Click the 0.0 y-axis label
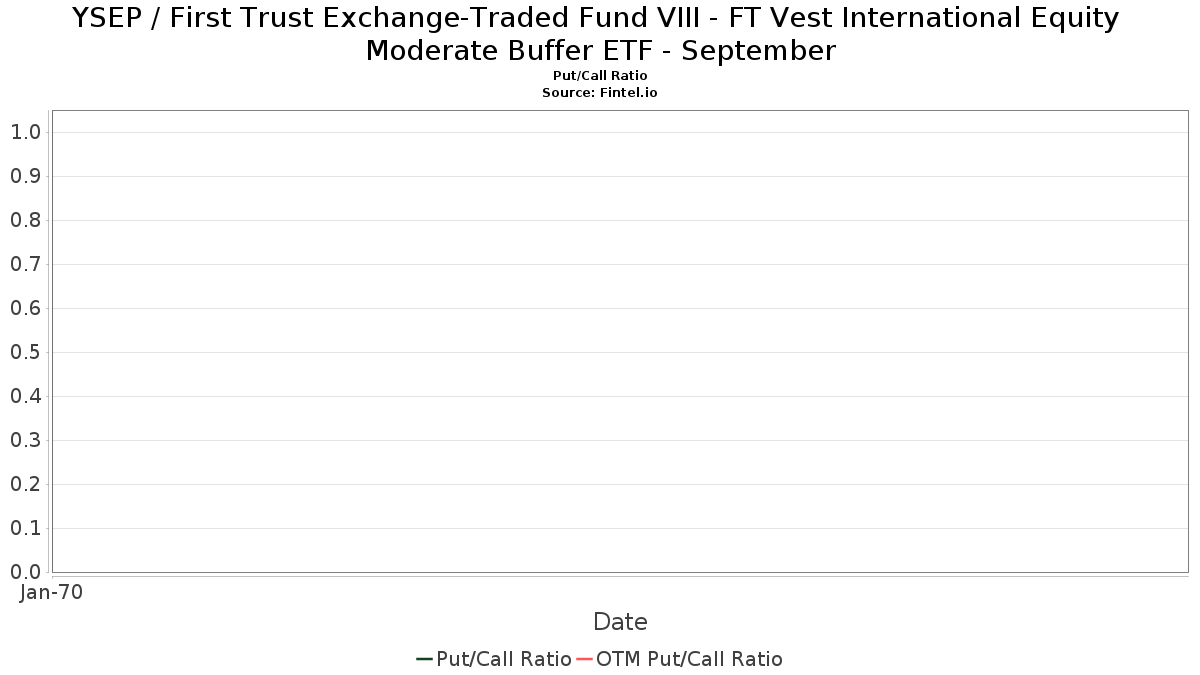 click(25, 572)
